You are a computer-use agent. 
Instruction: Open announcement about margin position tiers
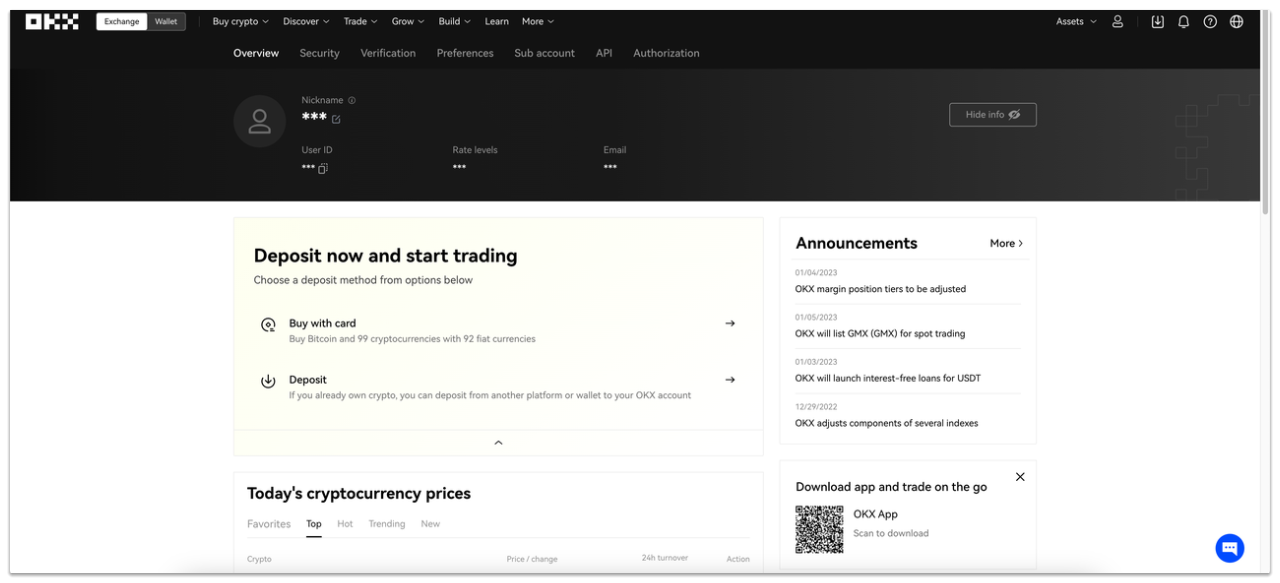click(880, 289)
